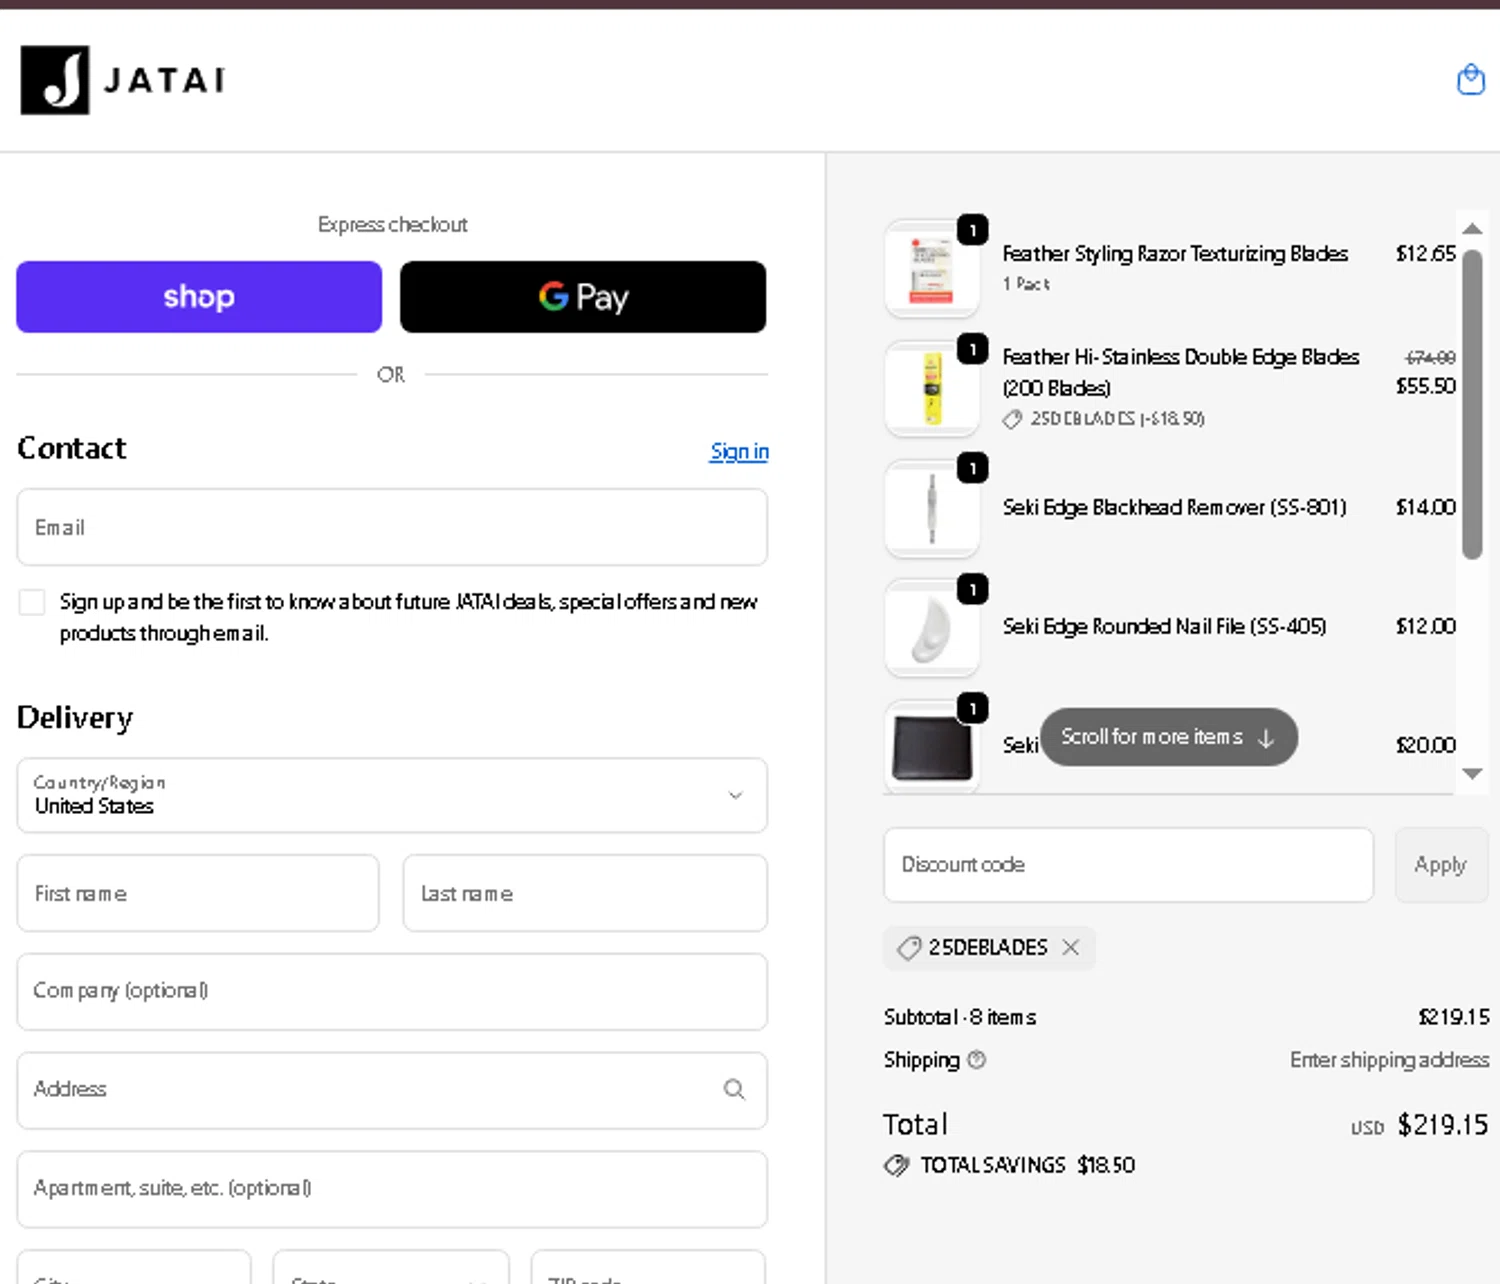Click the black case product thumbnail
Viewport: 1500px width, 1284px height.
click(x=932, y=745)
